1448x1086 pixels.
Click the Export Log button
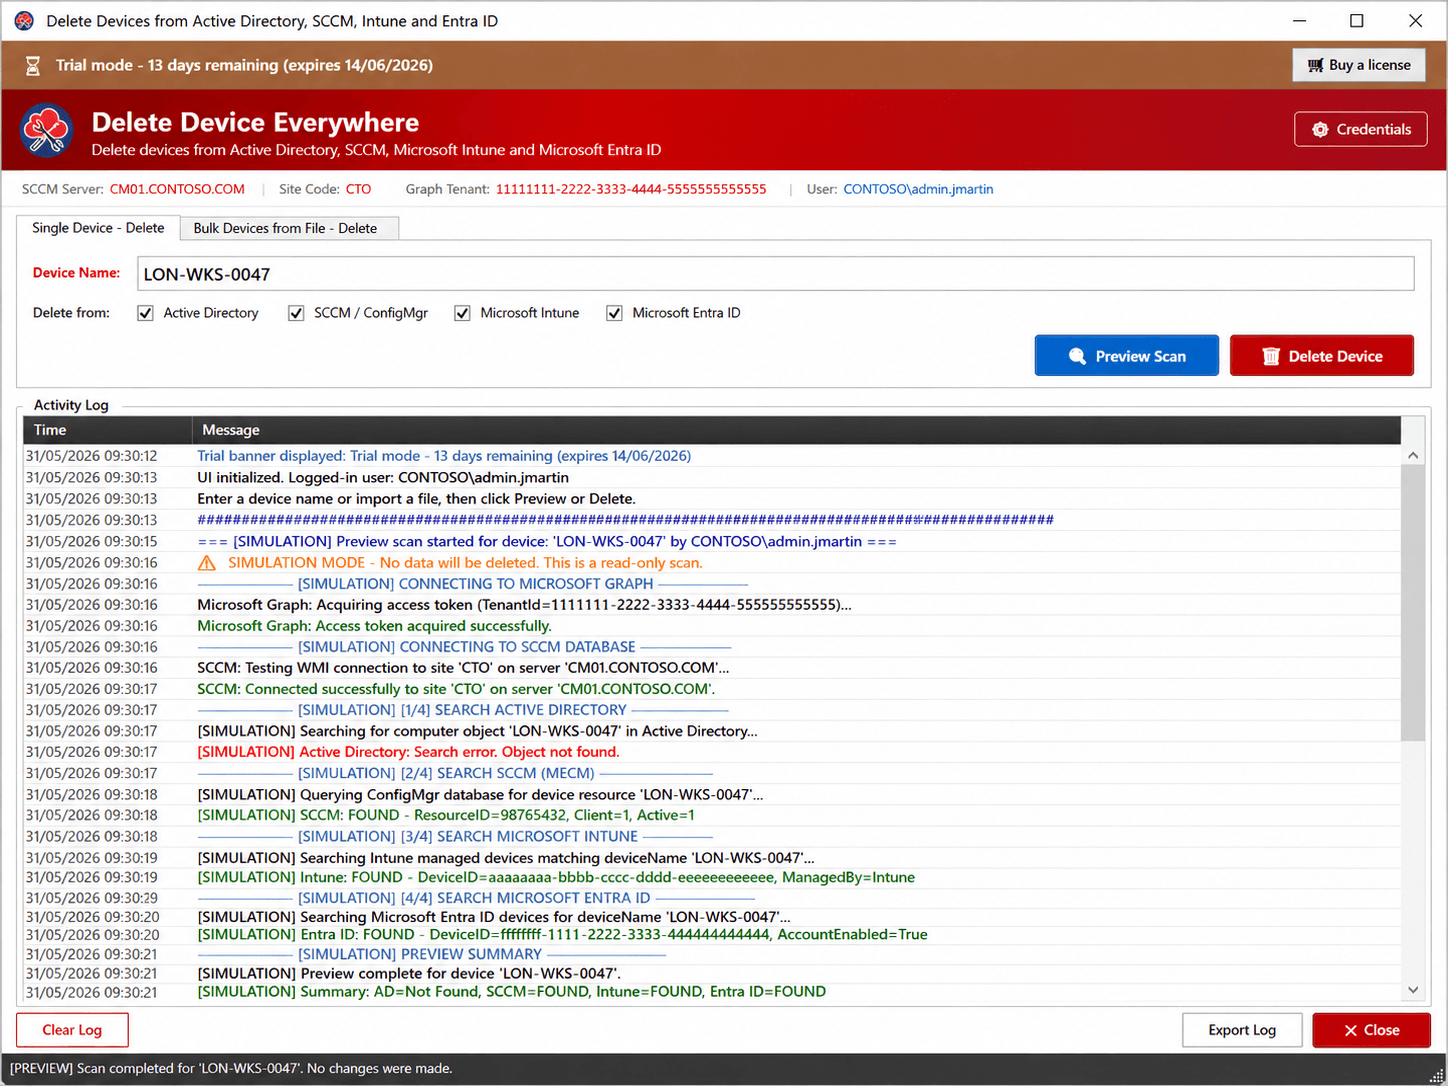(x=1242, y=1030)
